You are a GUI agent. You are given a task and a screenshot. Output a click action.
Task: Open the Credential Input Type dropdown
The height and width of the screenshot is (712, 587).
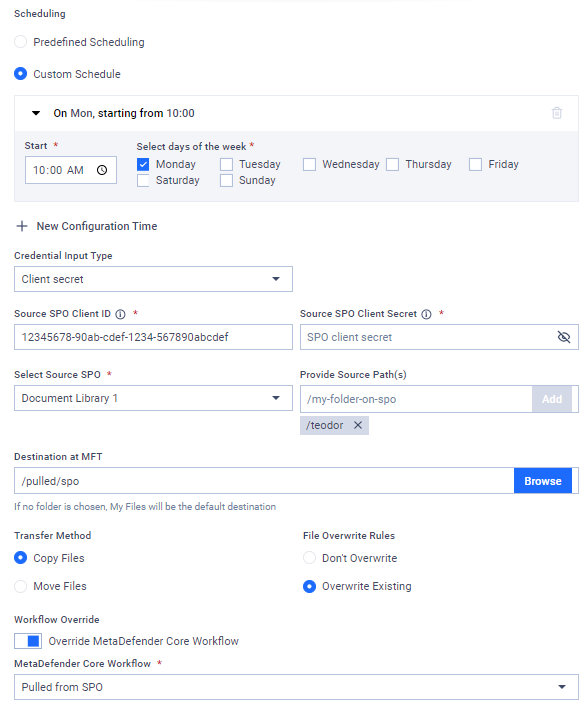tap(153, 279)
